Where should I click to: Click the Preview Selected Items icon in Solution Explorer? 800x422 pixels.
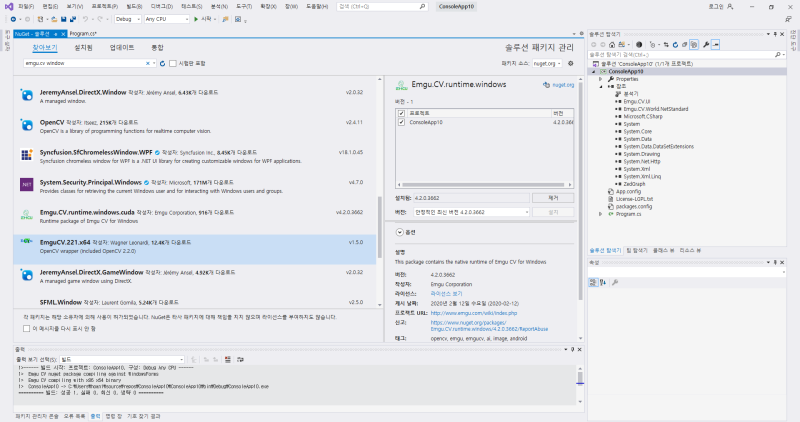[715, 45]
